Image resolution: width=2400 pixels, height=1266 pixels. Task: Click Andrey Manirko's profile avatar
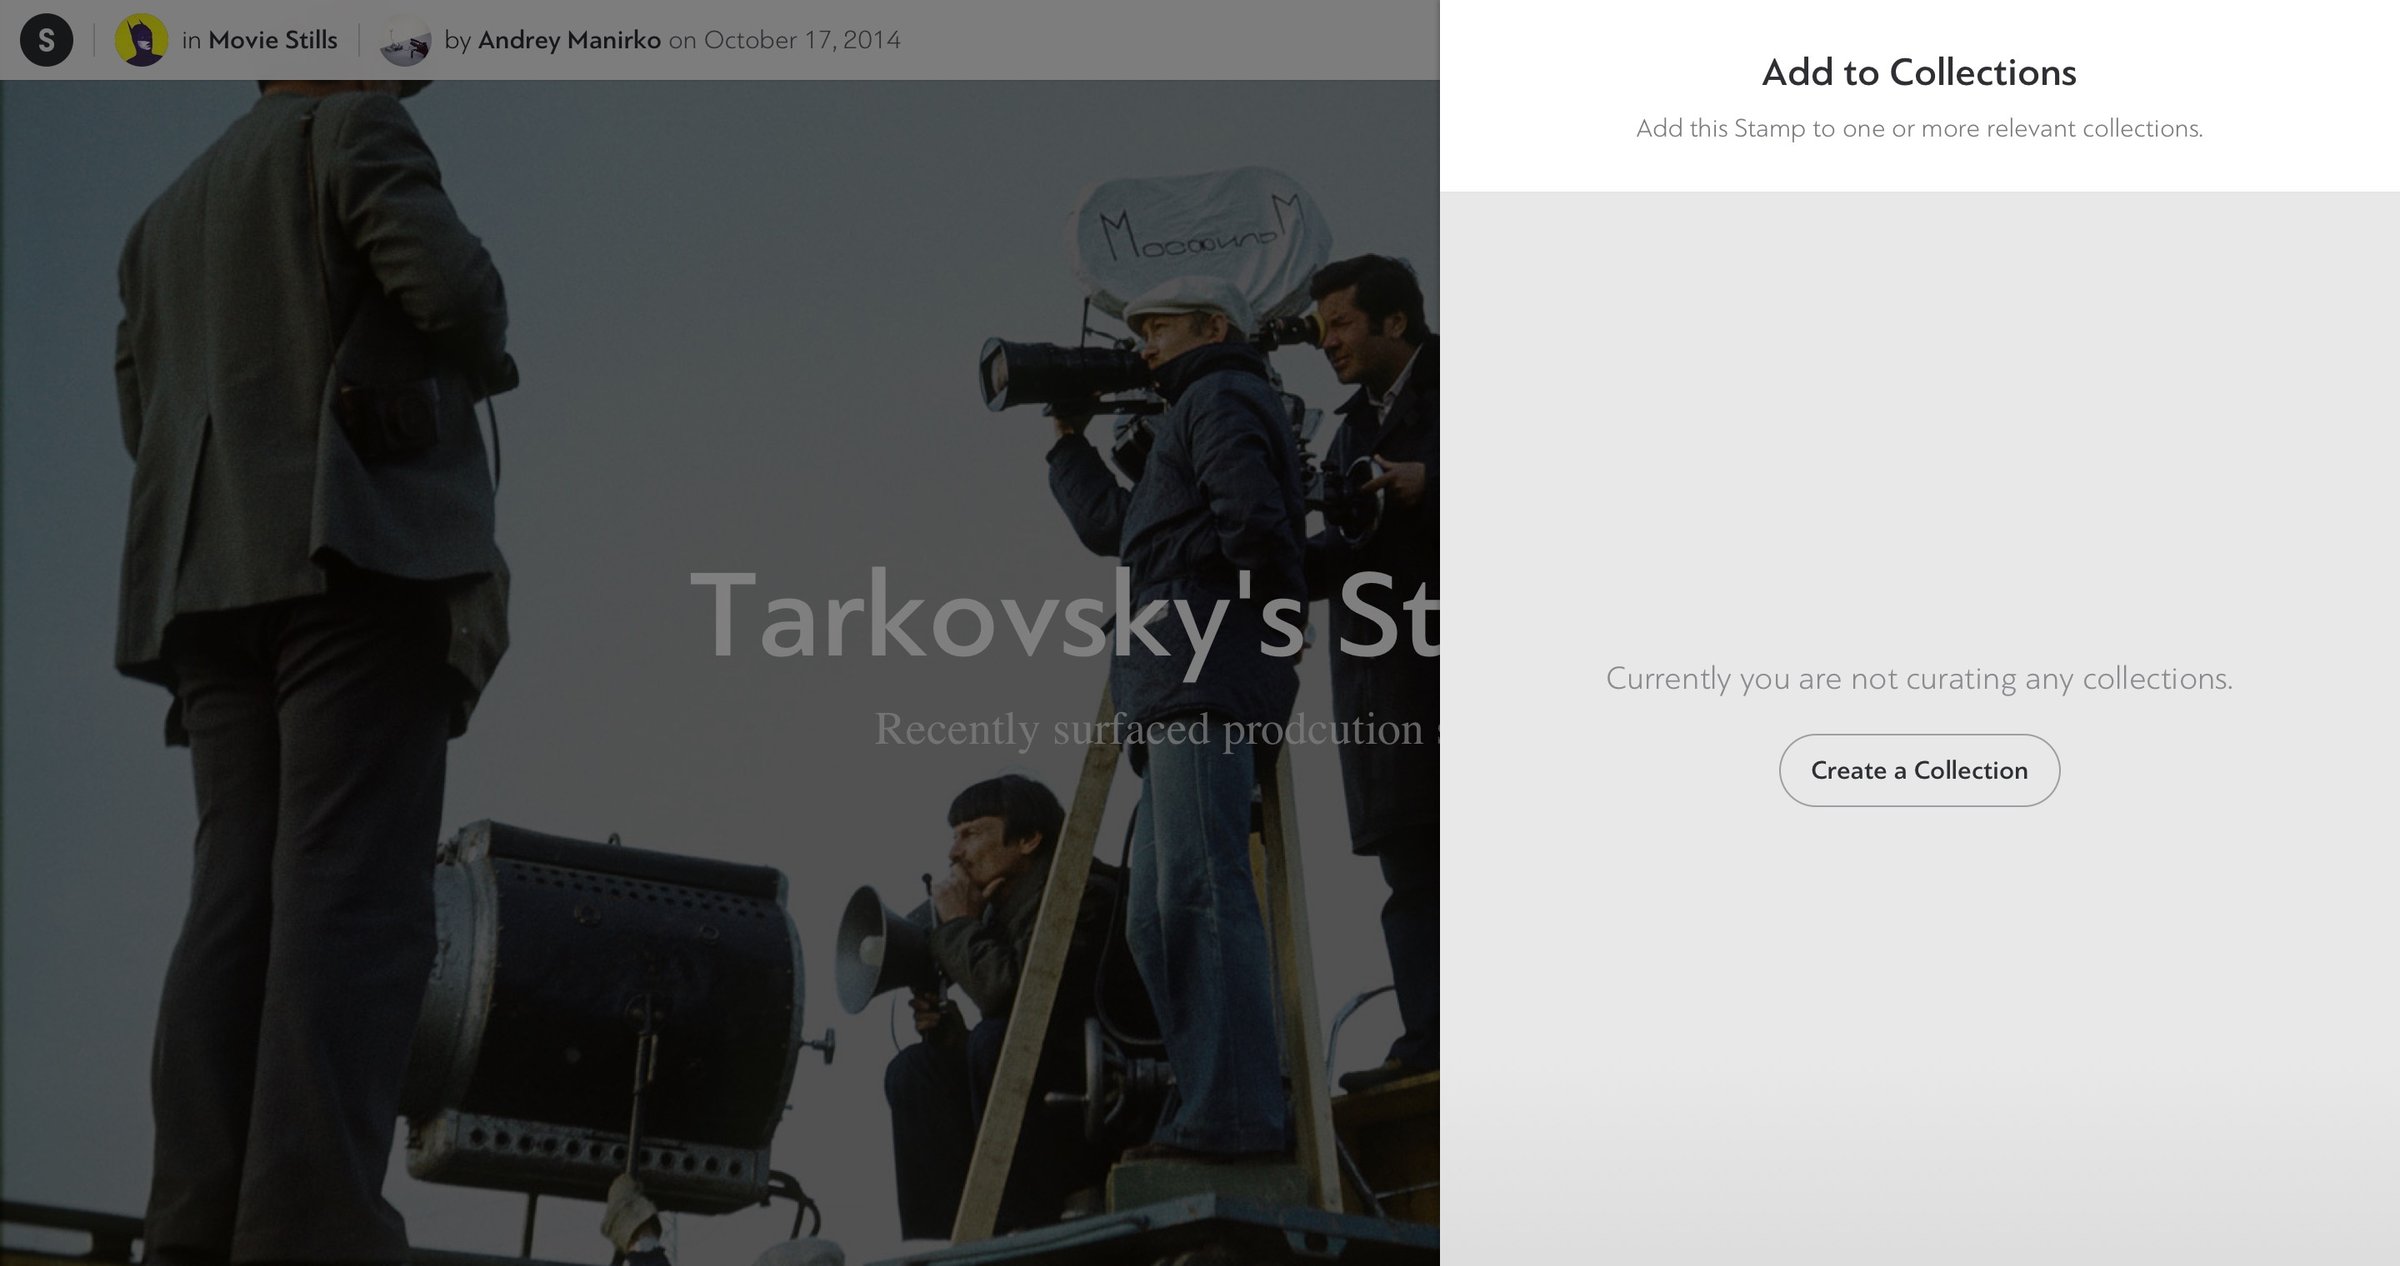(405, 40)
